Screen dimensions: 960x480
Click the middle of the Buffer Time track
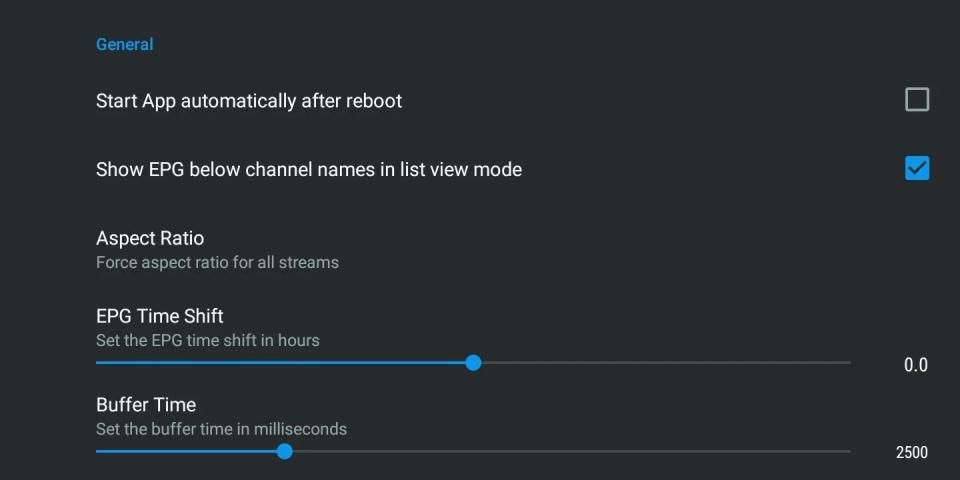coord(473,451)
